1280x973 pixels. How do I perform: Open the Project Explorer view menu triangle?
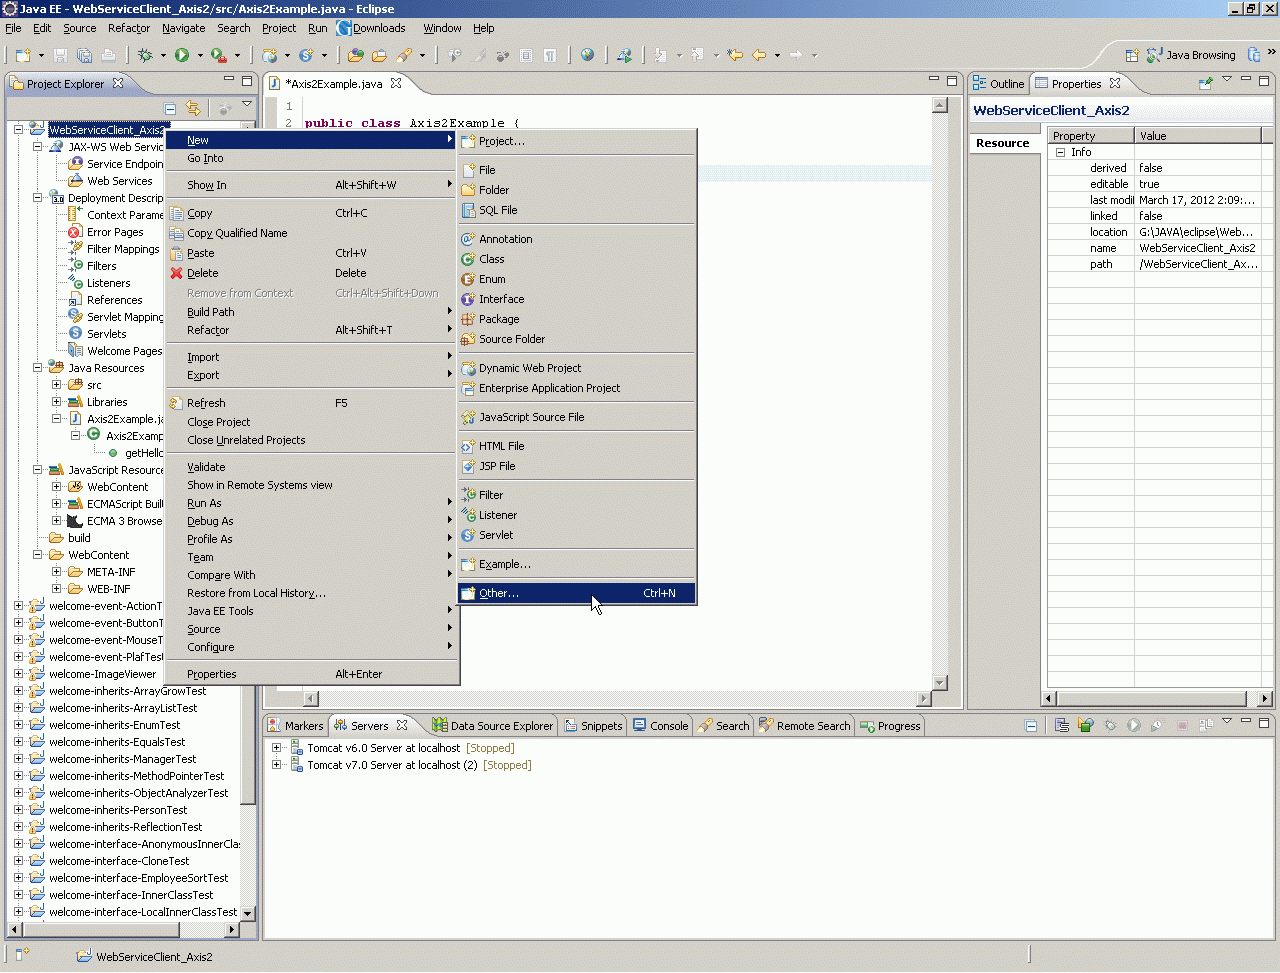pos(247,105)
